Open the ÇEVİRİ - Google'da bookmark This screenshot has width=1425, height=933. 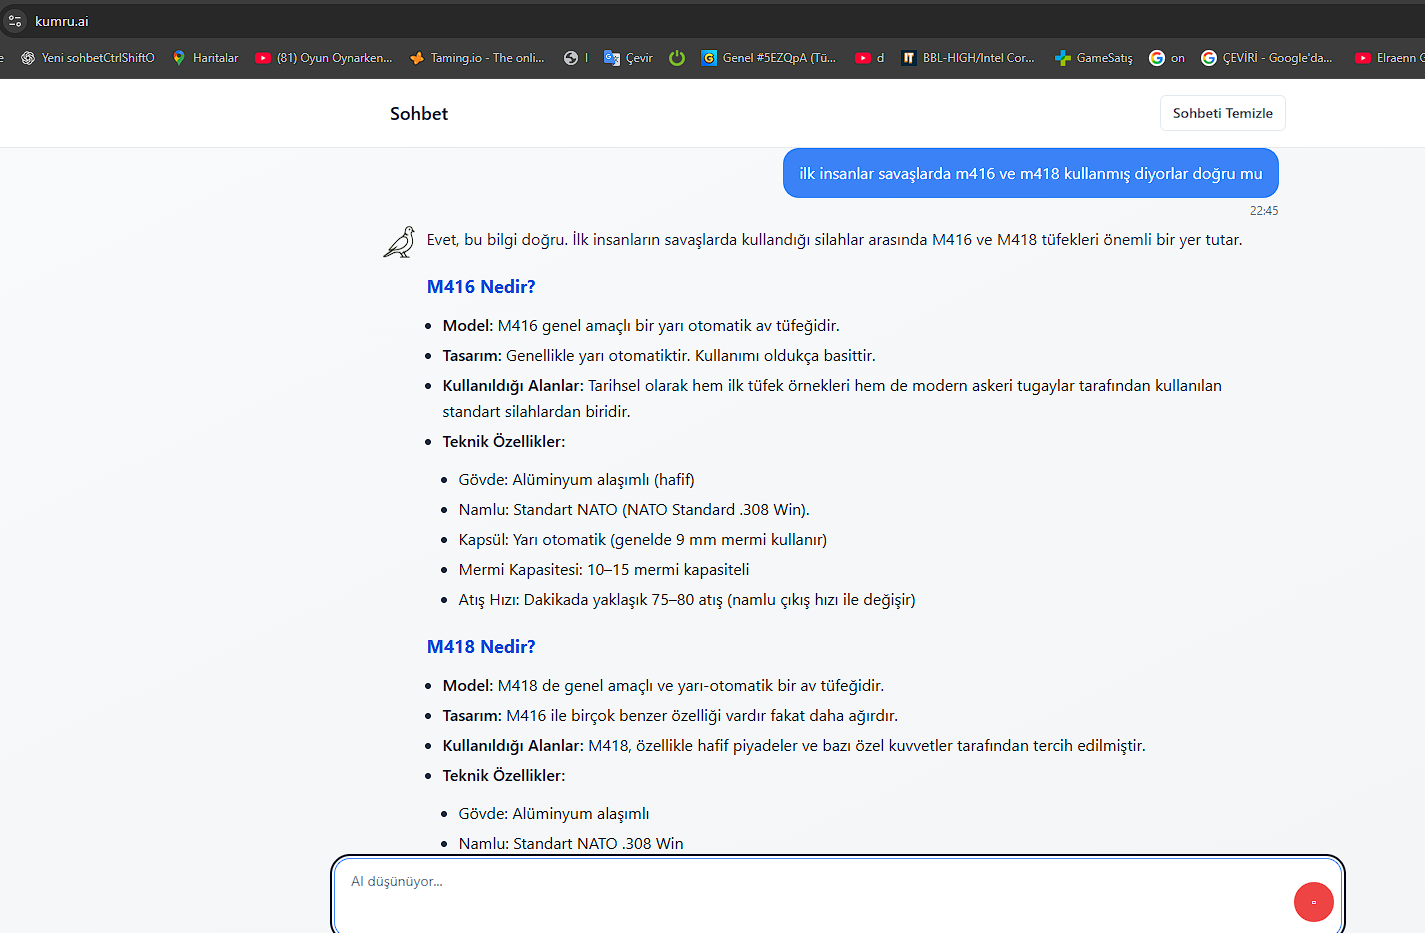[x=1267, y=58]
